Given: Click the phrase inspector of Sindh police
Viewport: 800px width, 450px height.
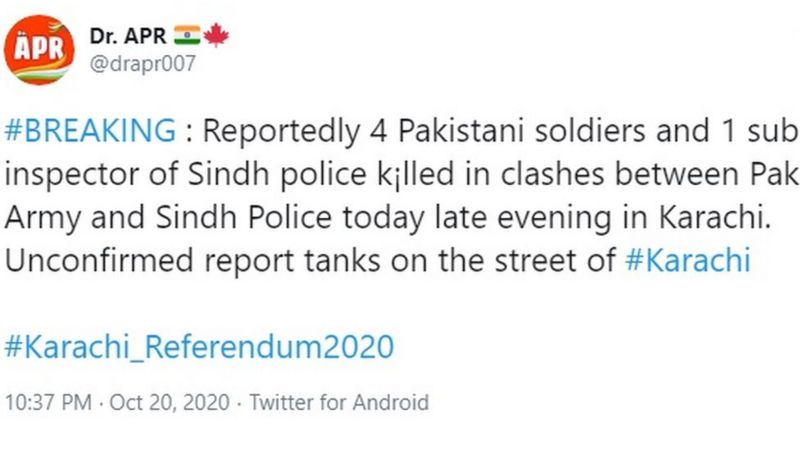Looking at the screenshot, I should (185, 174).
